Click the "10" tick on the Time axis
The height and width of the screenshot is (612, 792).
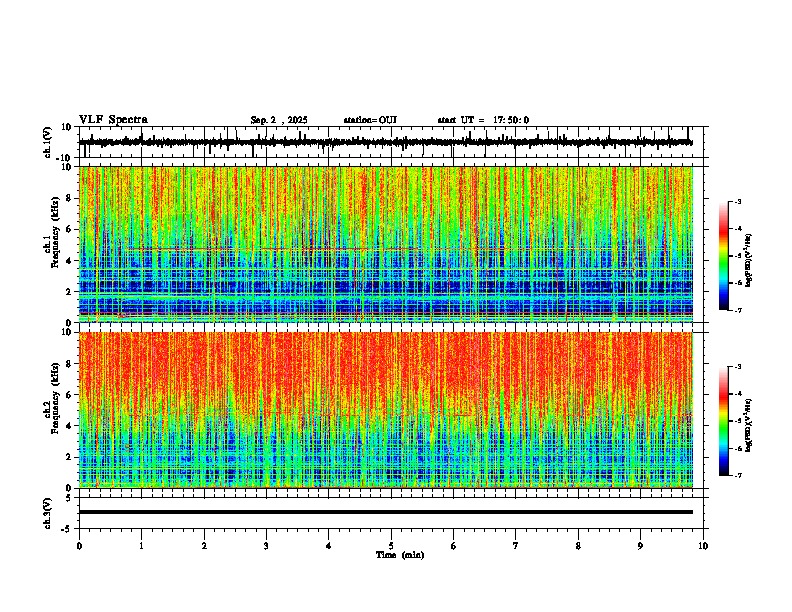(x=703, y=546)
